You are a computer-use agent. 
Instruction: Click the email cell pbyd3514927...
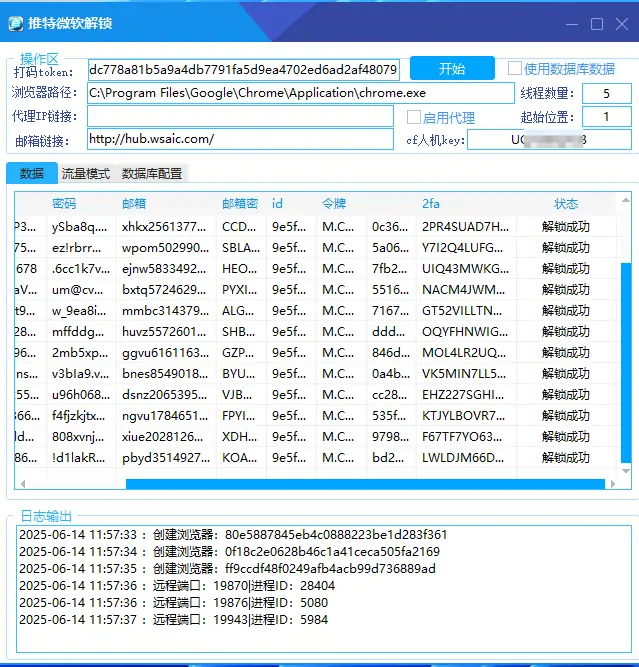[165, 458]
